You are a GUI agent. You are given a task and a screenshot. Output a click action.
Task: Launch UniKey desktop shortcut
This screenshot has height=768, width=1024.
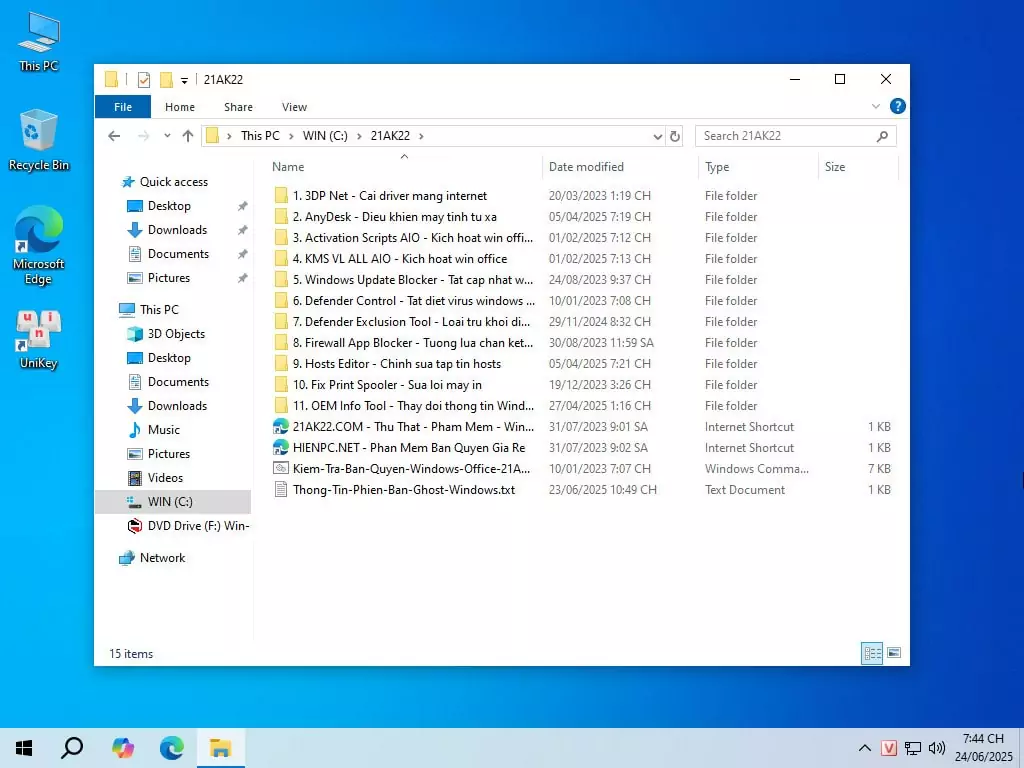coord(39,340)
